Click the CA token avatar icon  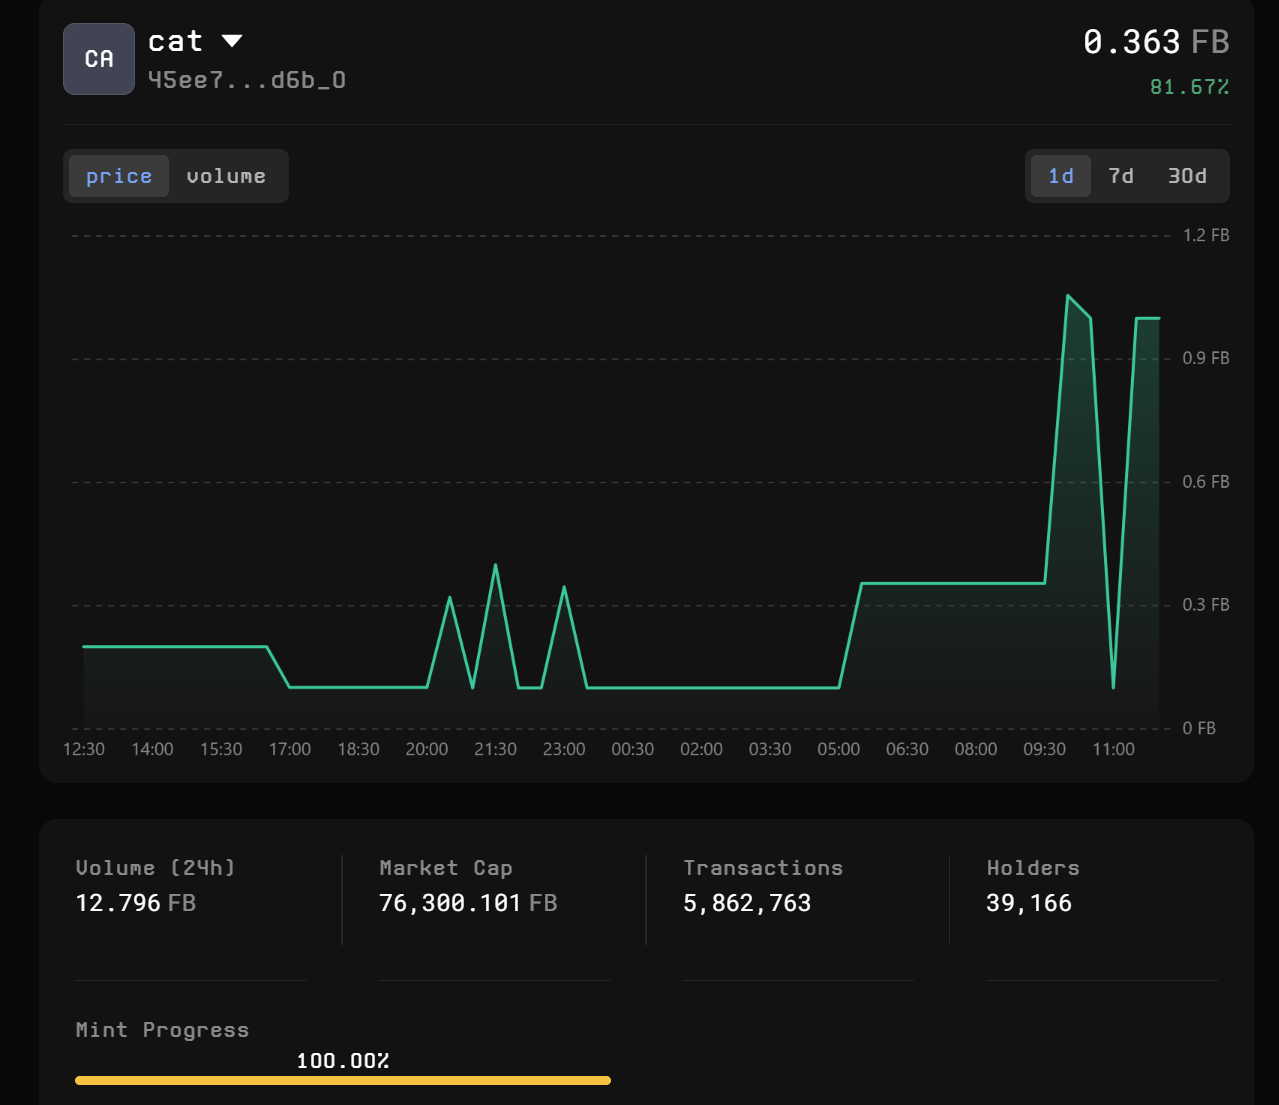[99, 59]
